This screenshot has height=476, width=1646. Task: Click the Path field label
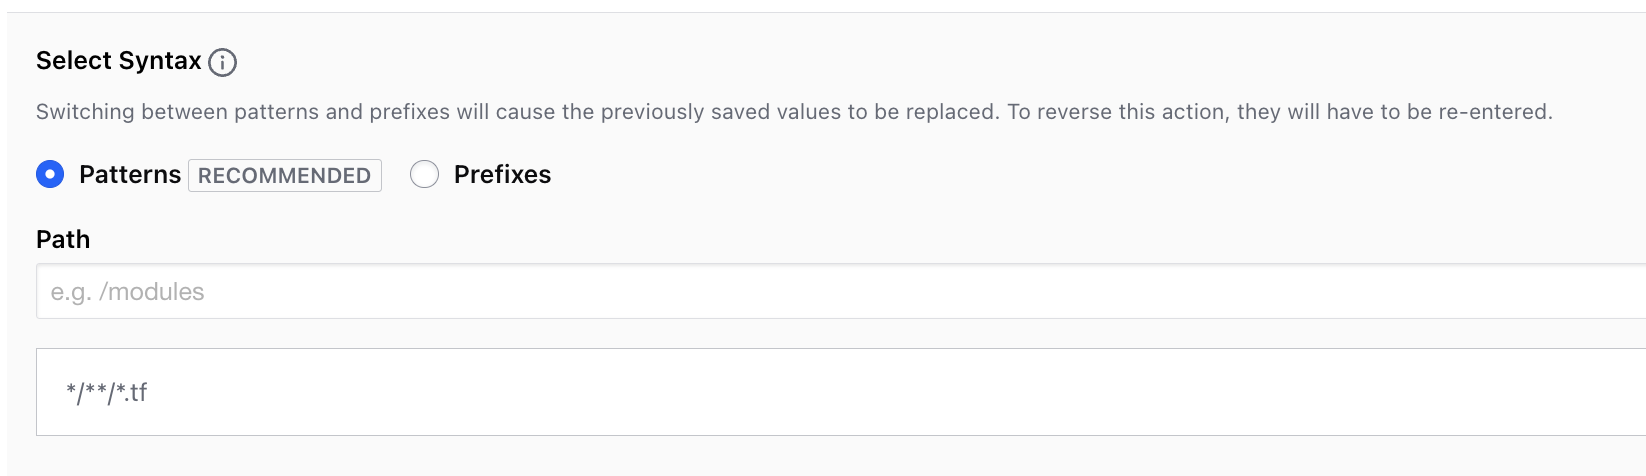(x=63, y=239)
